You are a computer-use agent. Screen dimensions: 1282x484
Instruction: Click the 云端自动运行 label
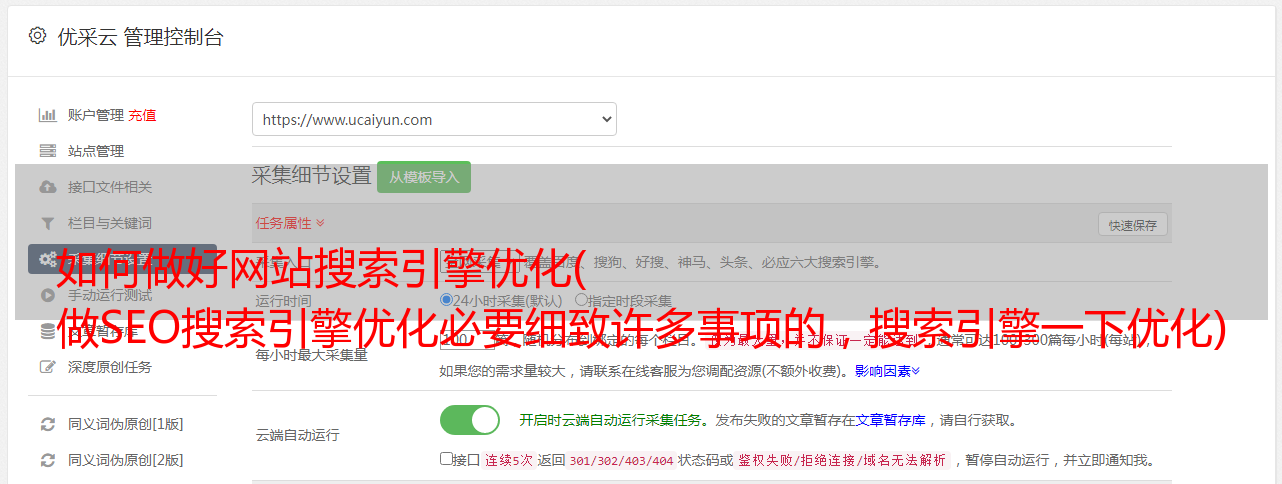tap(298, 435)
